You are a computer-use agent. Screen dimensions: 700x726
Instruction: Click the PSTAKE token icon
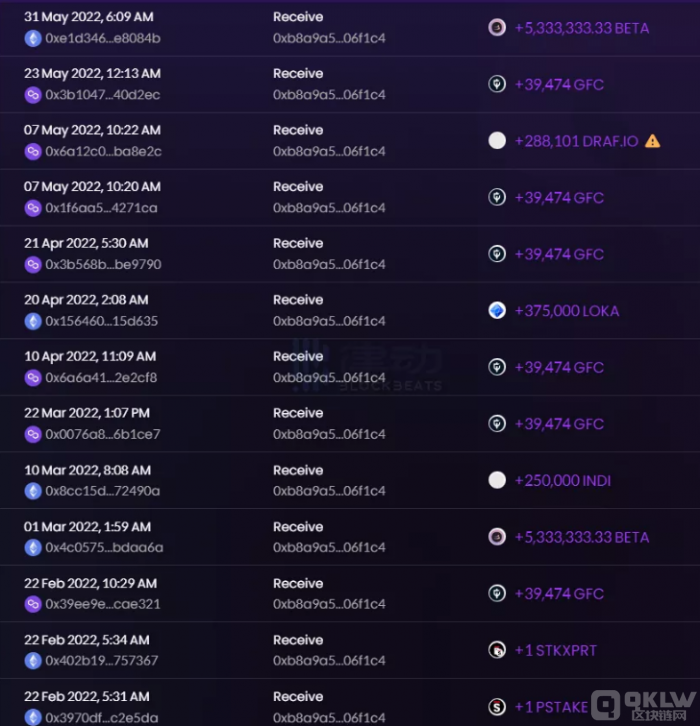[497, 707]
